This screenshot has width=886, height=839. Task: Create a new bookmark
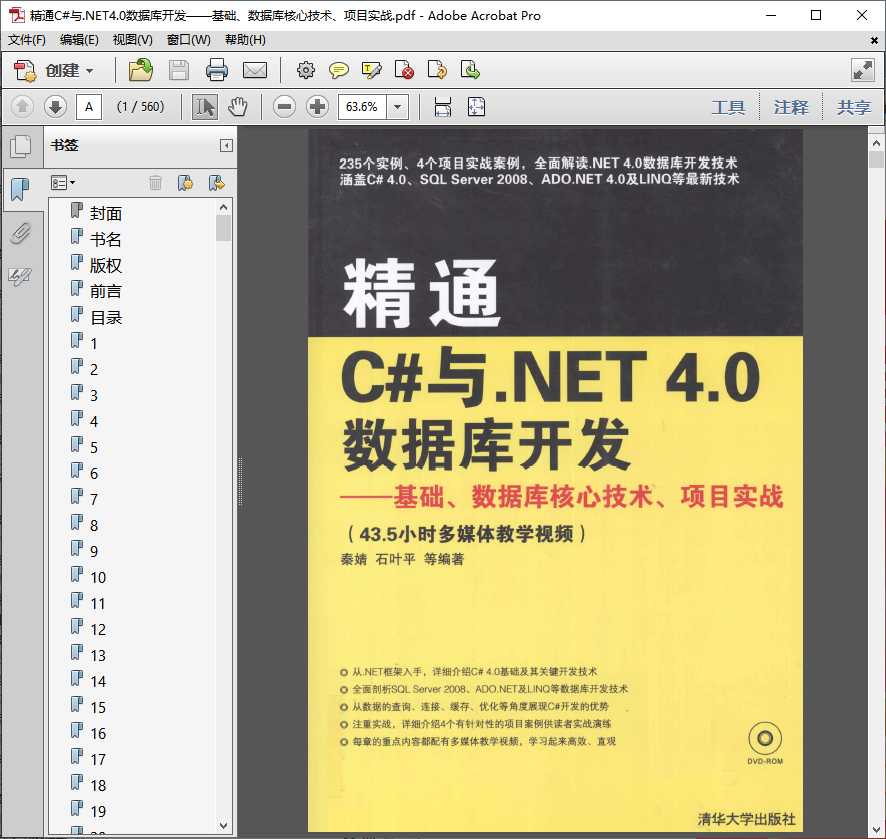coord(186,182)
